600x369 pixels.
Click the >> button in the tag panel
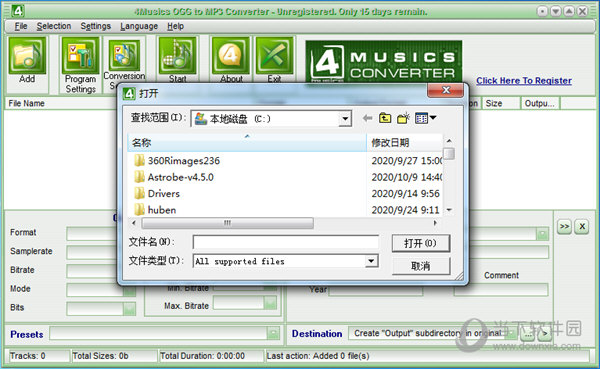pos(564,226)
